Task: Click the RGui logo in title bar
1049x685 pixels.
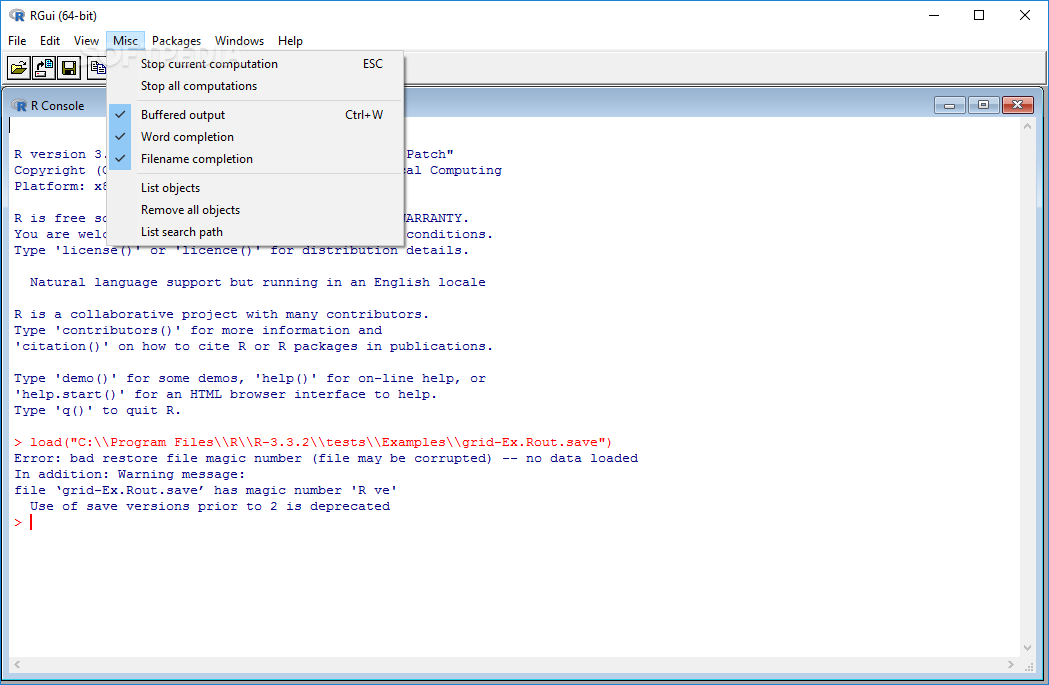Action: pyautogui.click(x=17, y=15)
